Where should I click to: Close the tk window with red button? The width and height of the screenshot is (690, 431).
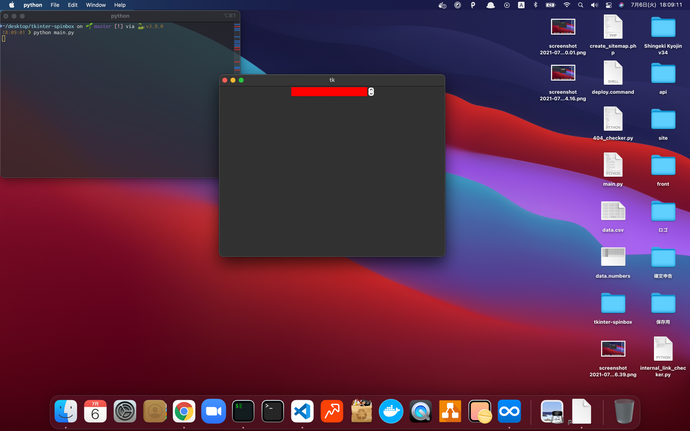(x=225, y=80)
